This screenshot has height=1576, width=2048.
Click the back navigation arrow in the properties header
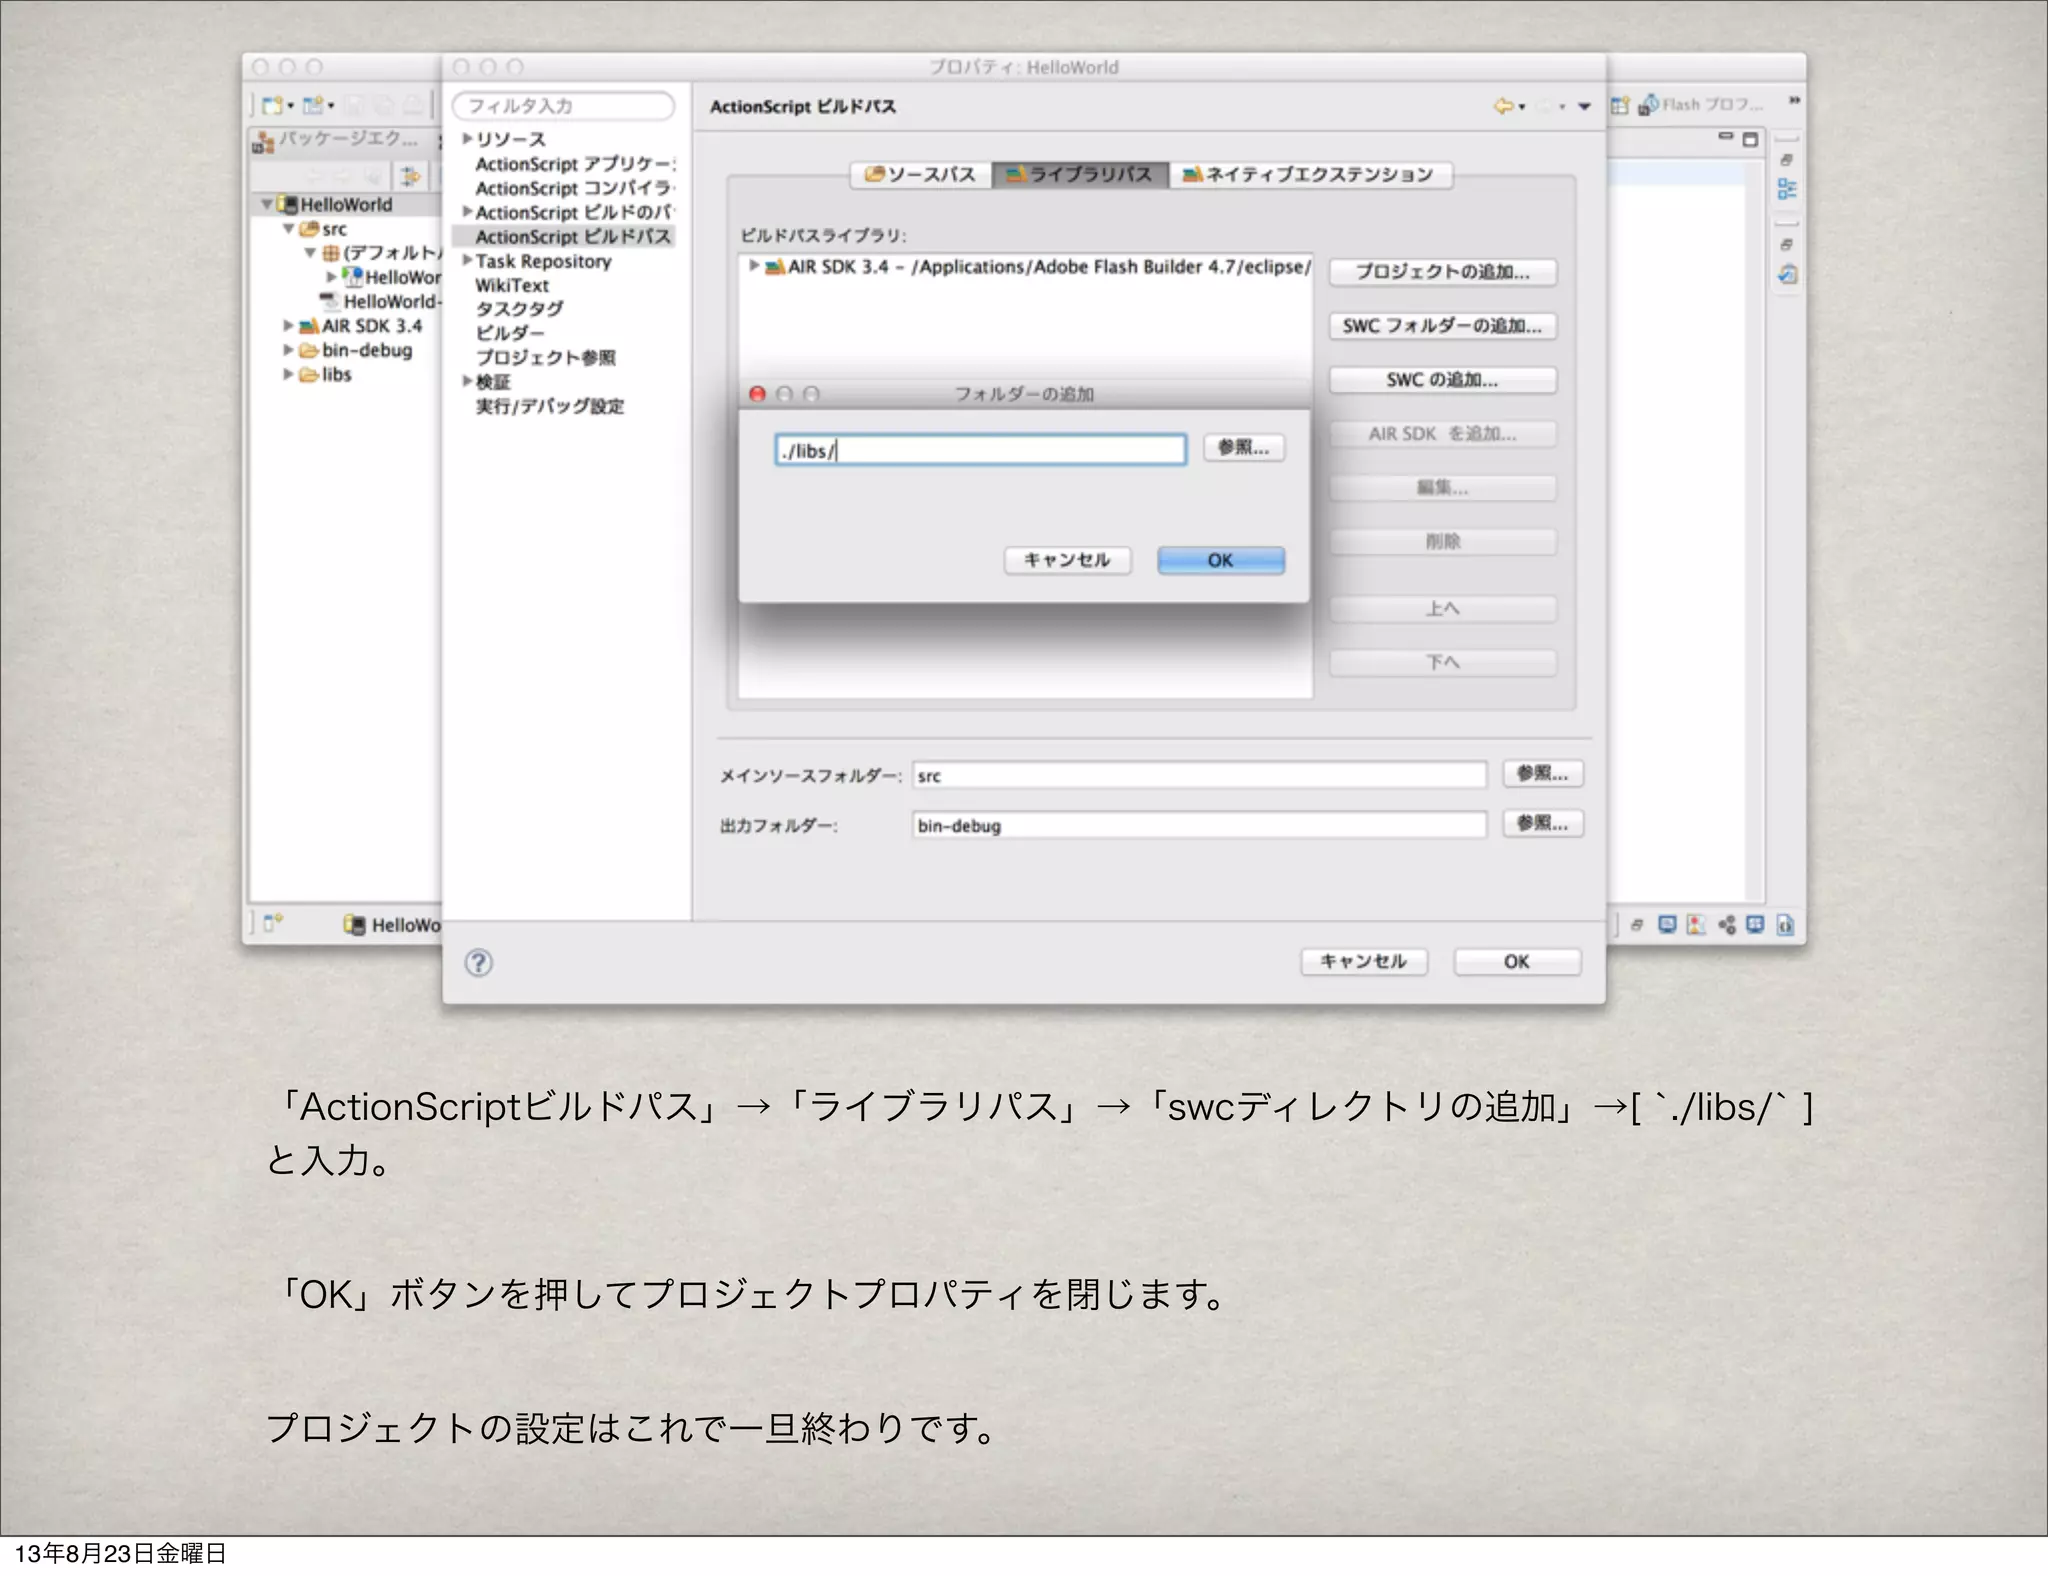coord(1503,106)
